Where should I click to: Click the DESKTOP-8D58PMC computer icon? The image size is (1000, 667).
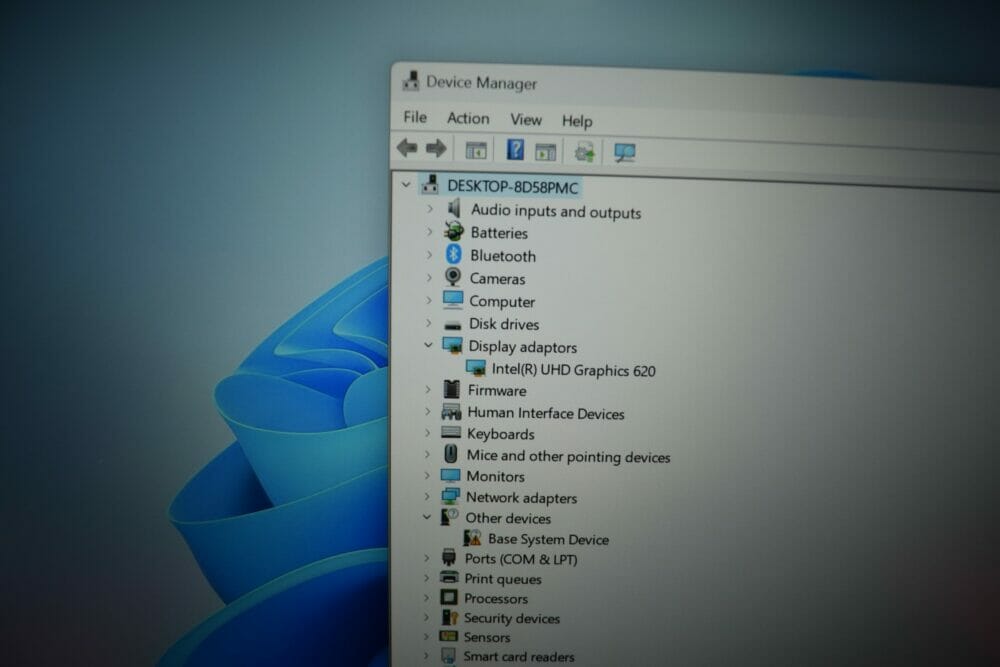(x=430, y=184)
